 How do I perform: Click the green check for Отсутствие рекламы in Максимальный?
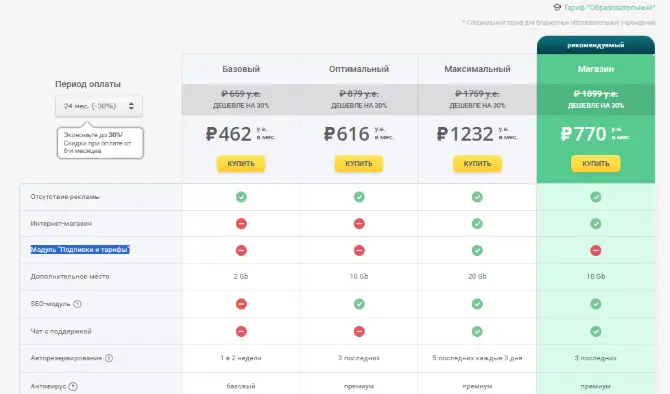(477, 197)
